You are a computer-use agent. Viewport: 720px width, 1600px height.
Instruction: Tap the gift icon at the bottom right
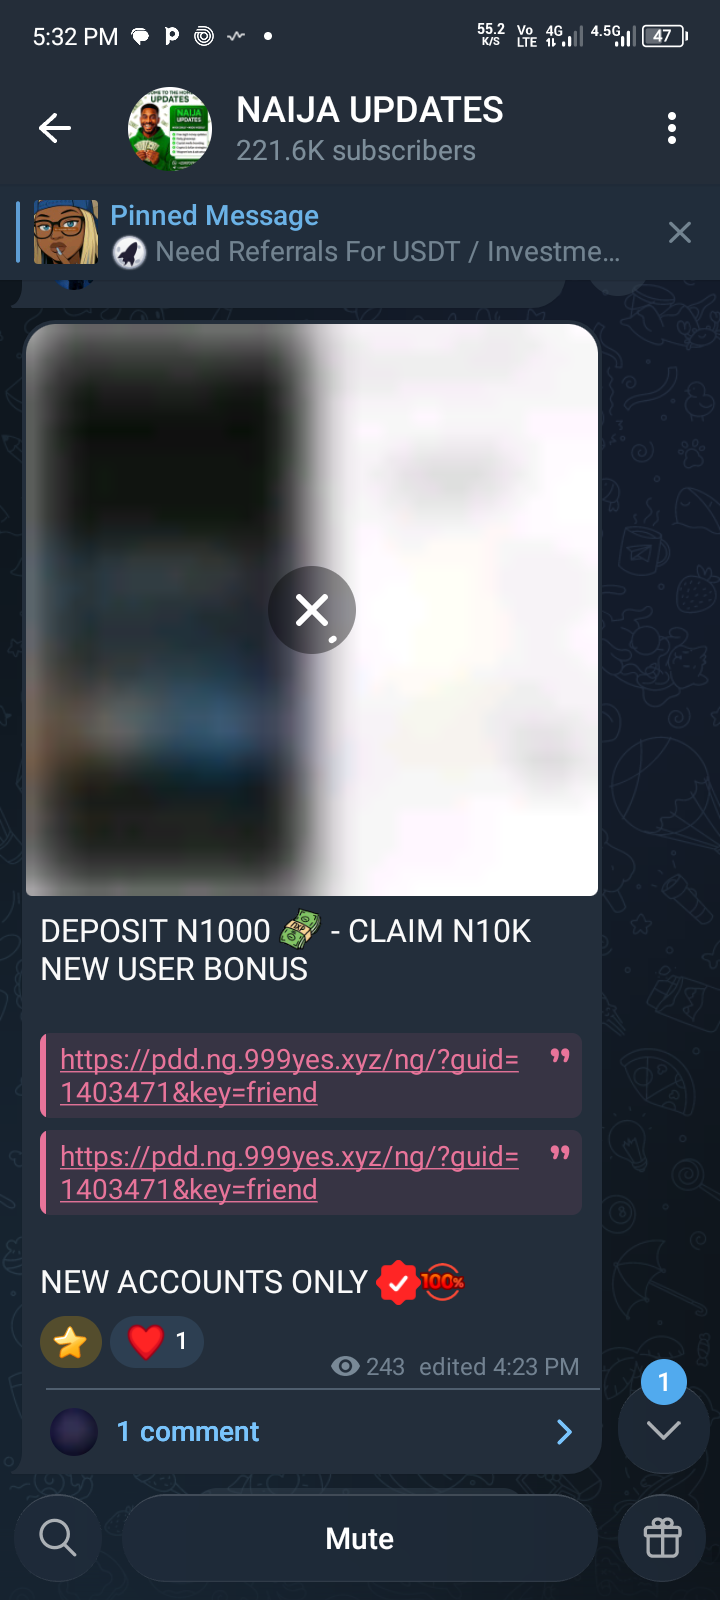pyautogui.click(x=662, y=1538)
